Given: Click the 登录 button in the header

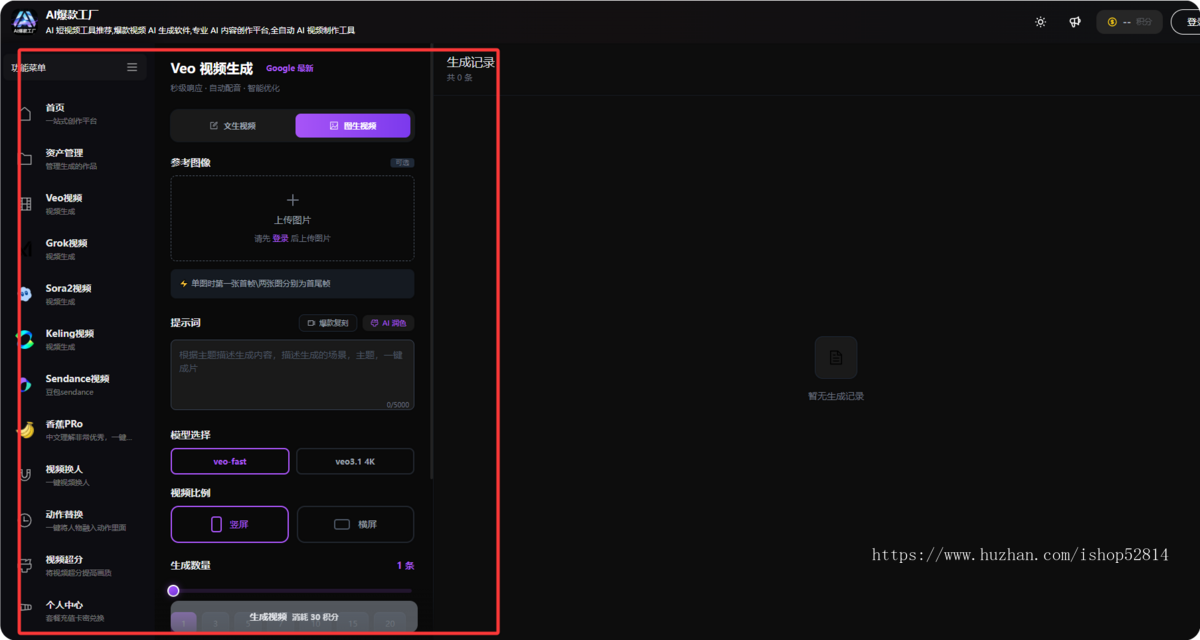Looking at the screenshot, I should pos(1188,22).
